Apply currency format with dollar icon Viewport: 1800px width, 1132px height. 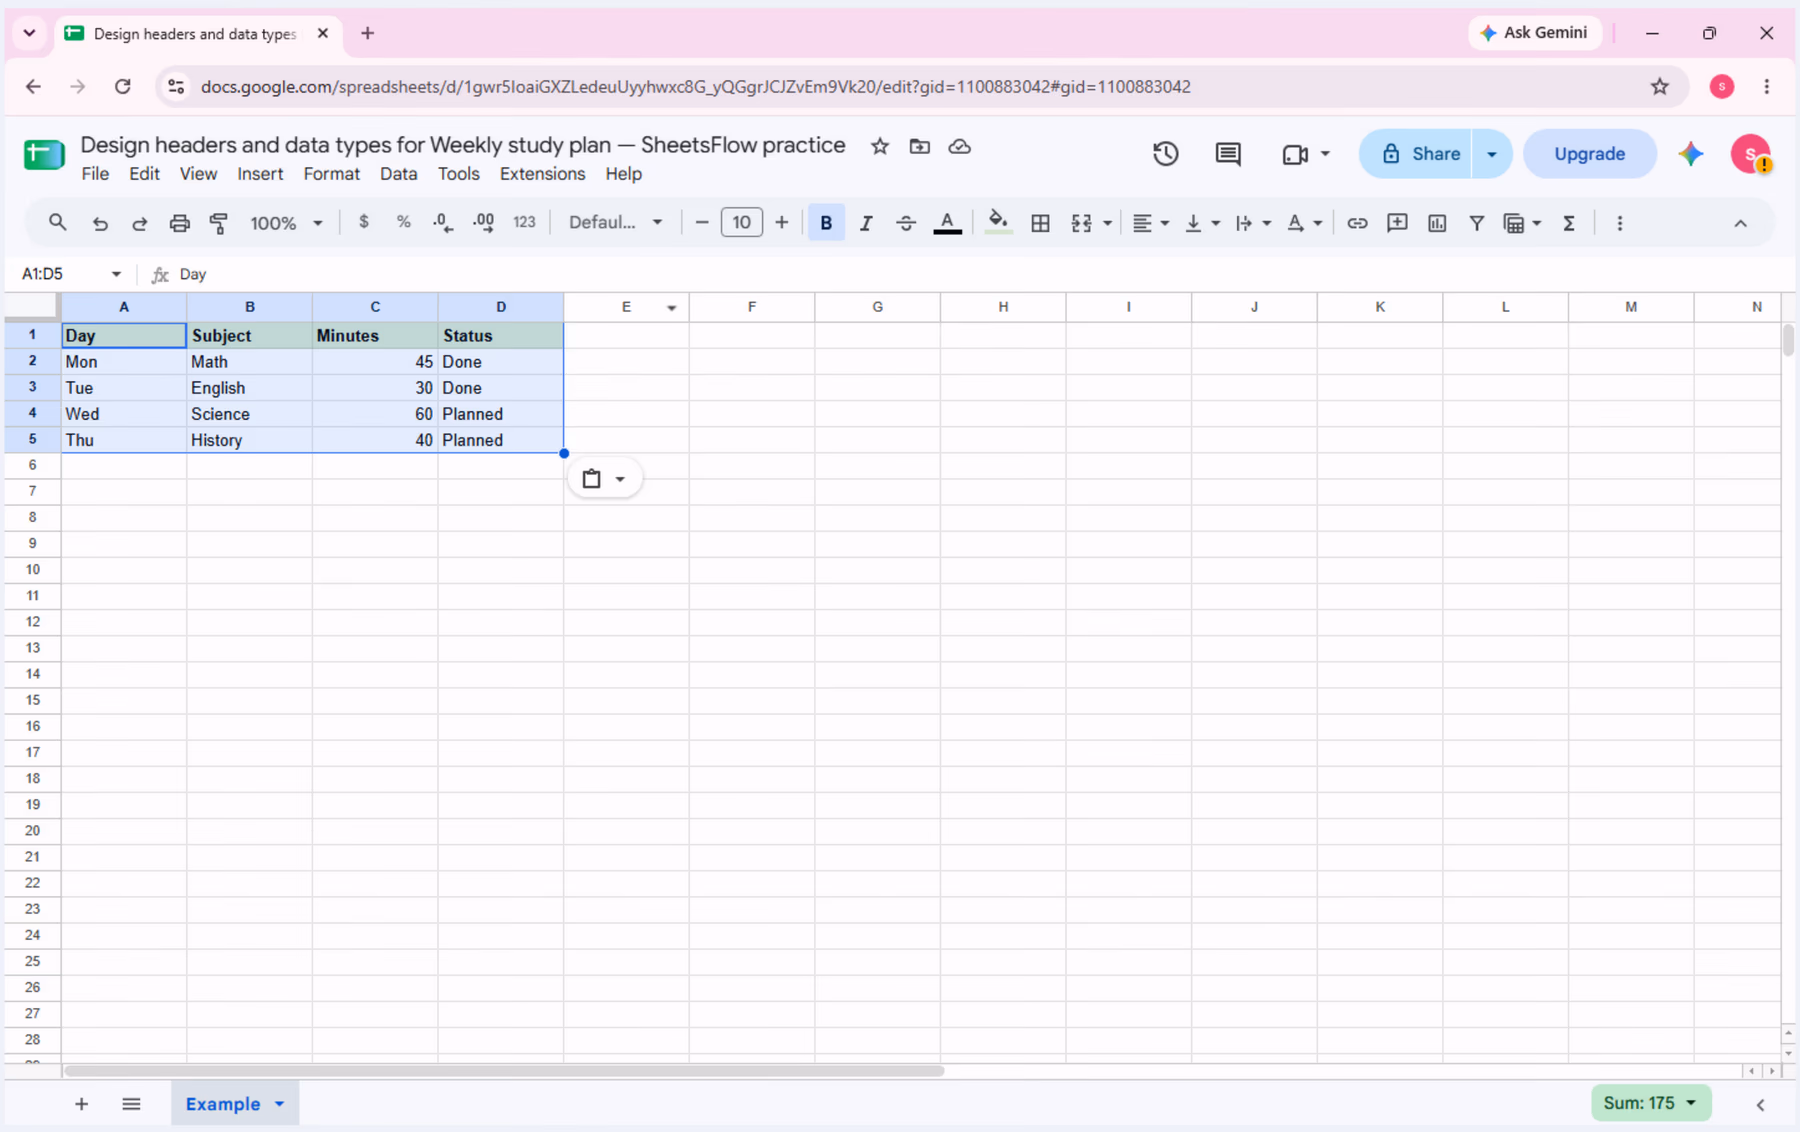click(x=364, y=222)
